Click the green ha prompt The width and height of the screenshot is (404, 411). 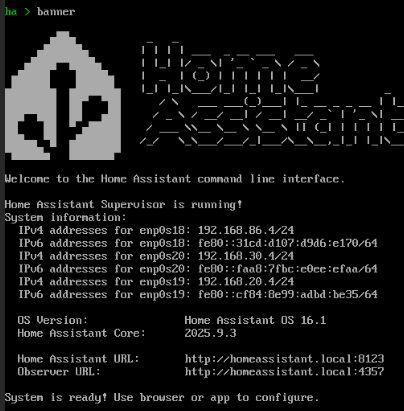11,12
